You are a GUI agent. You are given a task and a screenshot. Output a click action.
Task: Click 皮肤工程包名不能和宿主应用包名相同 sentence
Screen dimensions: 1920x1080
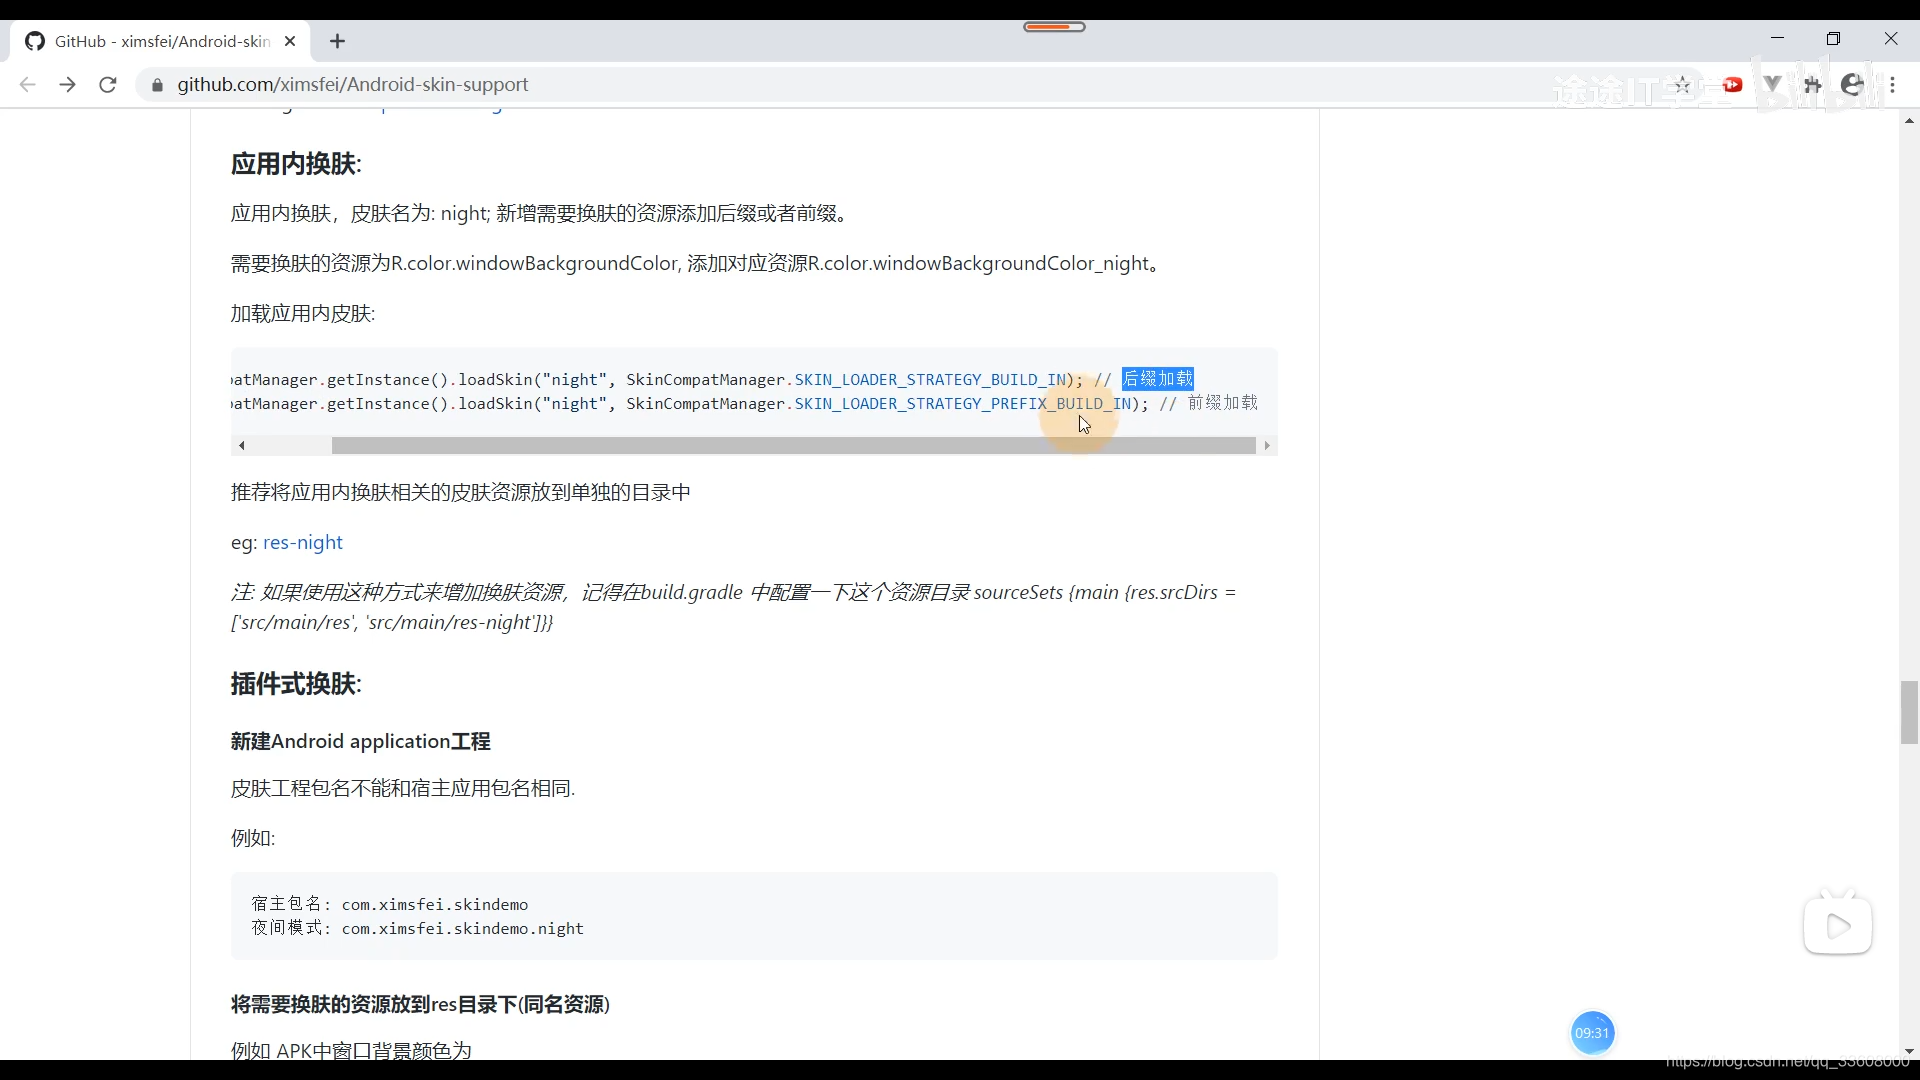coord(403,788)
